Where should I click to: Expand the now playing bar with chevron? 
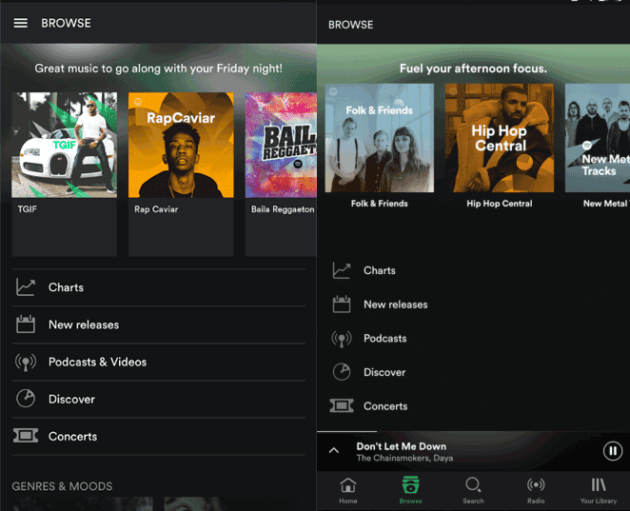pos(334,451)
